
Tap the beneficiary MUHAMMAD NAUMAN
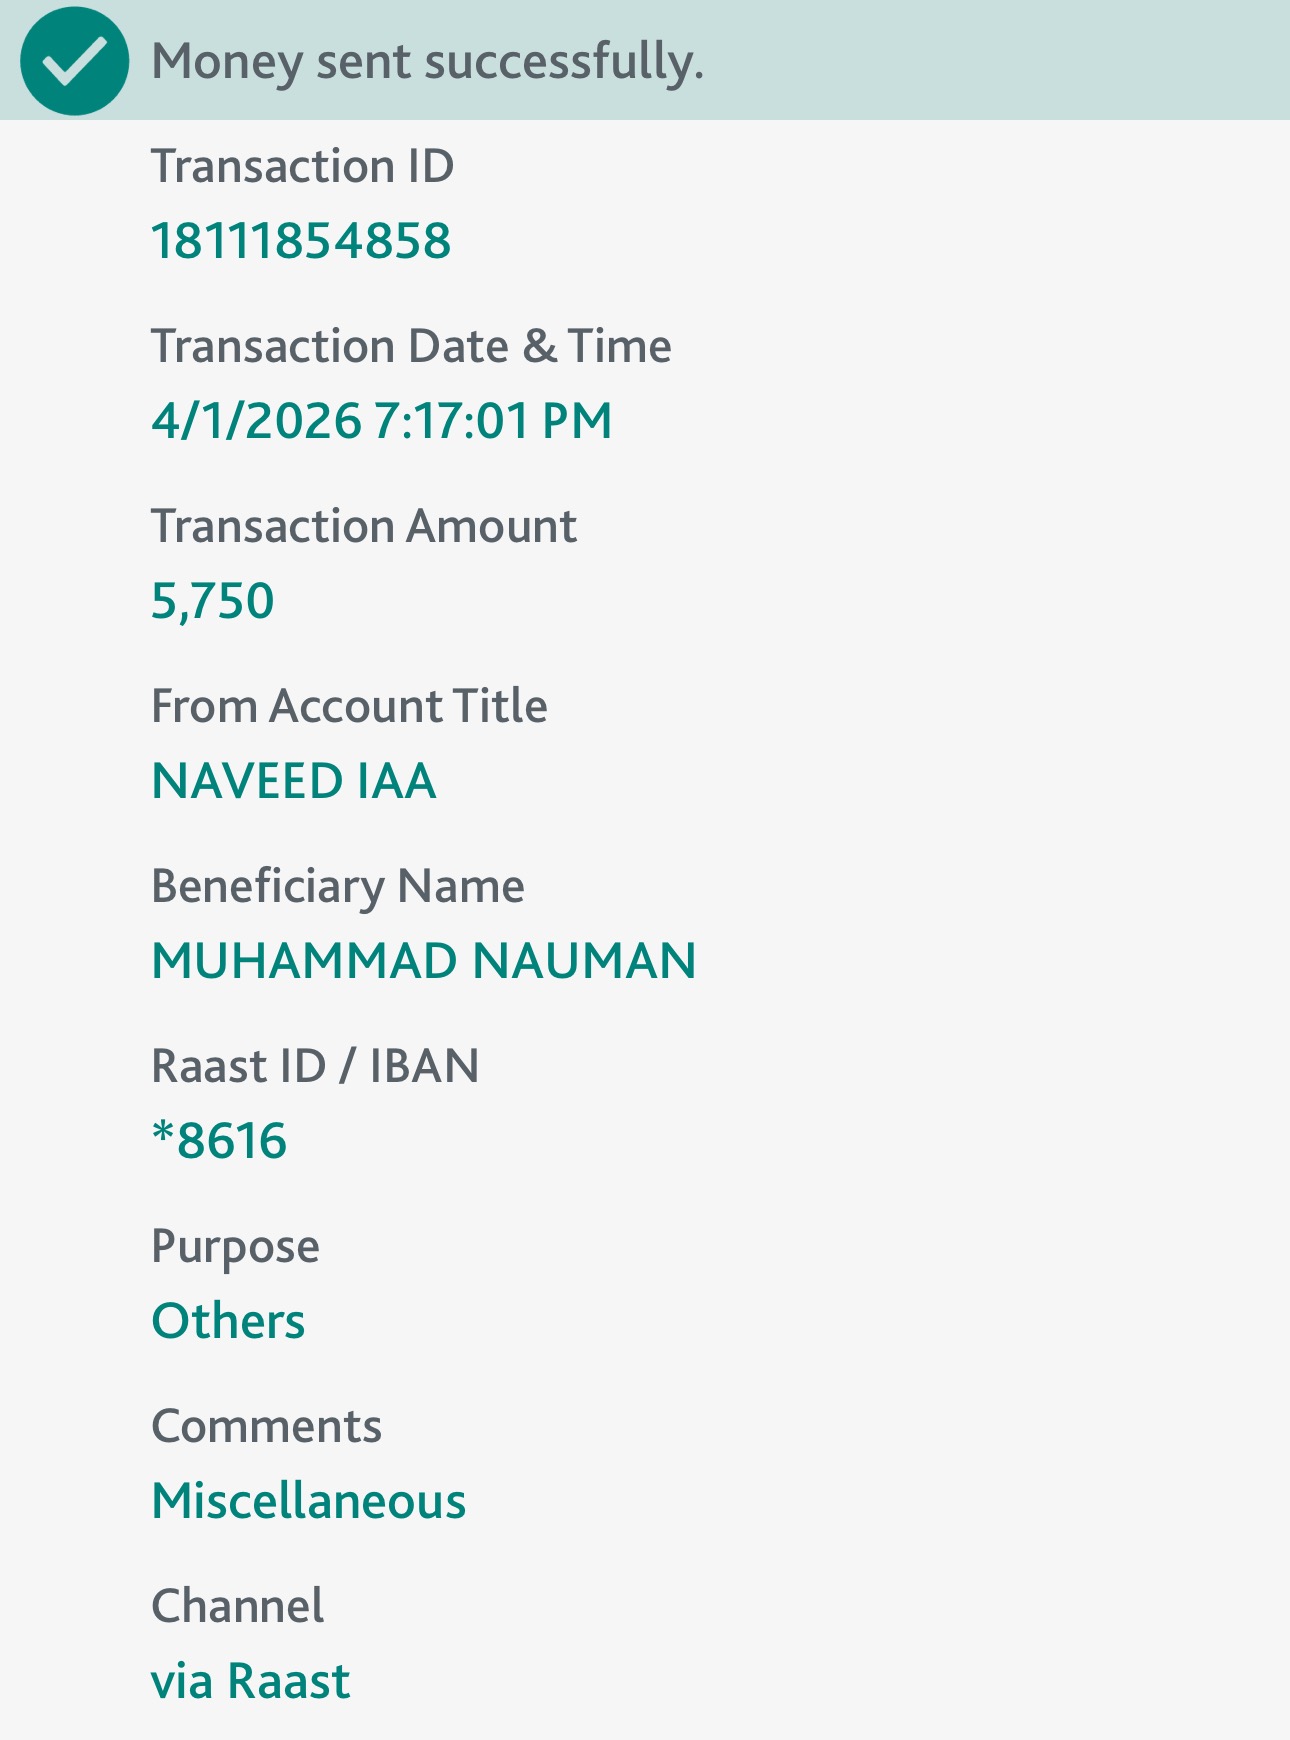tap(424, 961)
